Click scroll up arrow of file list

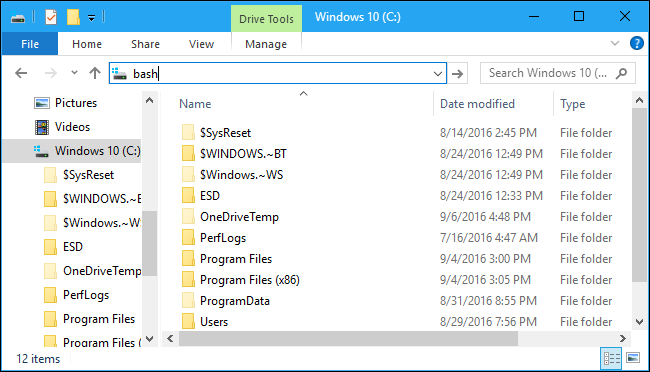coord(639,100)
